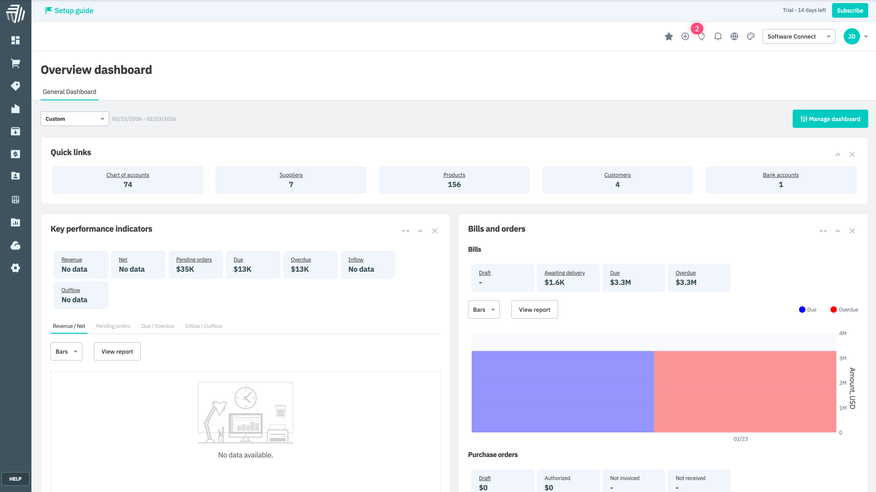Screen dimensions: 876x492
Task: Expand the Software Connect company dropdown
Action: click(x=798, y=36)
